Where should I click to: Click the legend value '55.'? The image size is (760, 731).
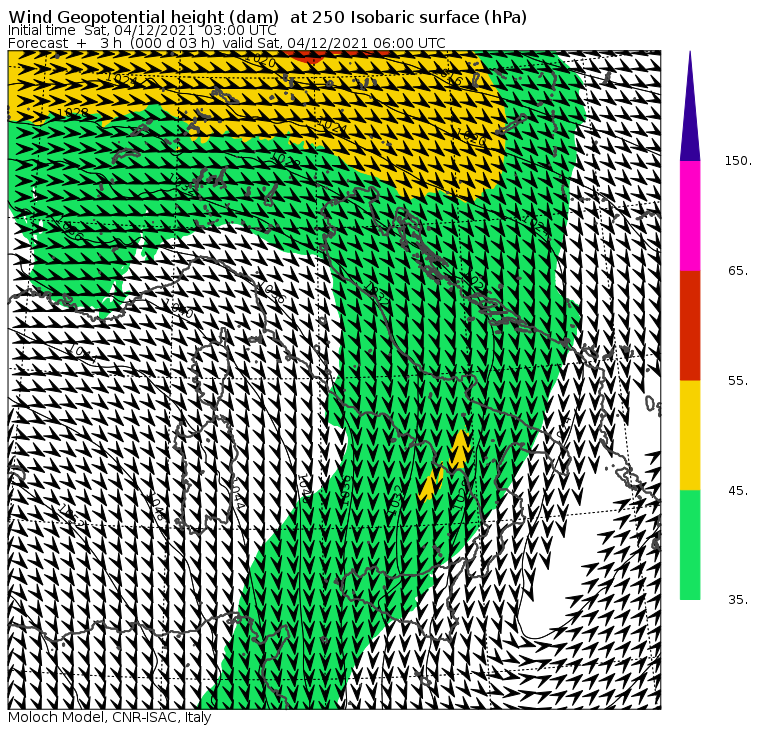pyautogui.click(x=738, y=381)
